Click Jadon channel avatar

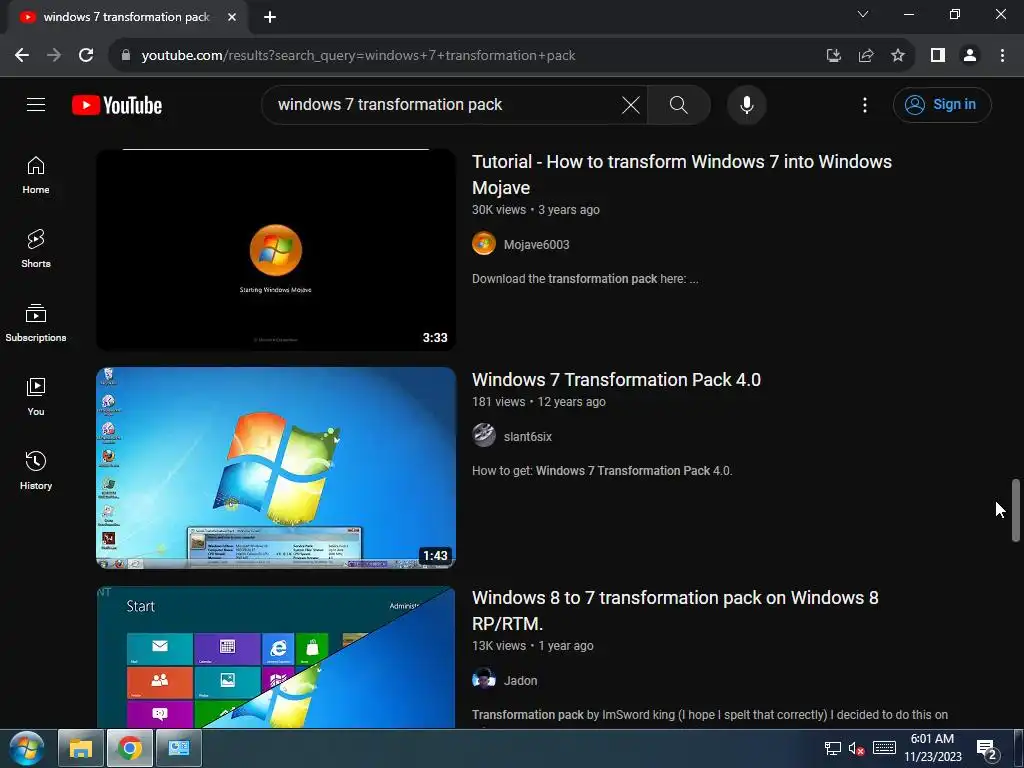484,680
